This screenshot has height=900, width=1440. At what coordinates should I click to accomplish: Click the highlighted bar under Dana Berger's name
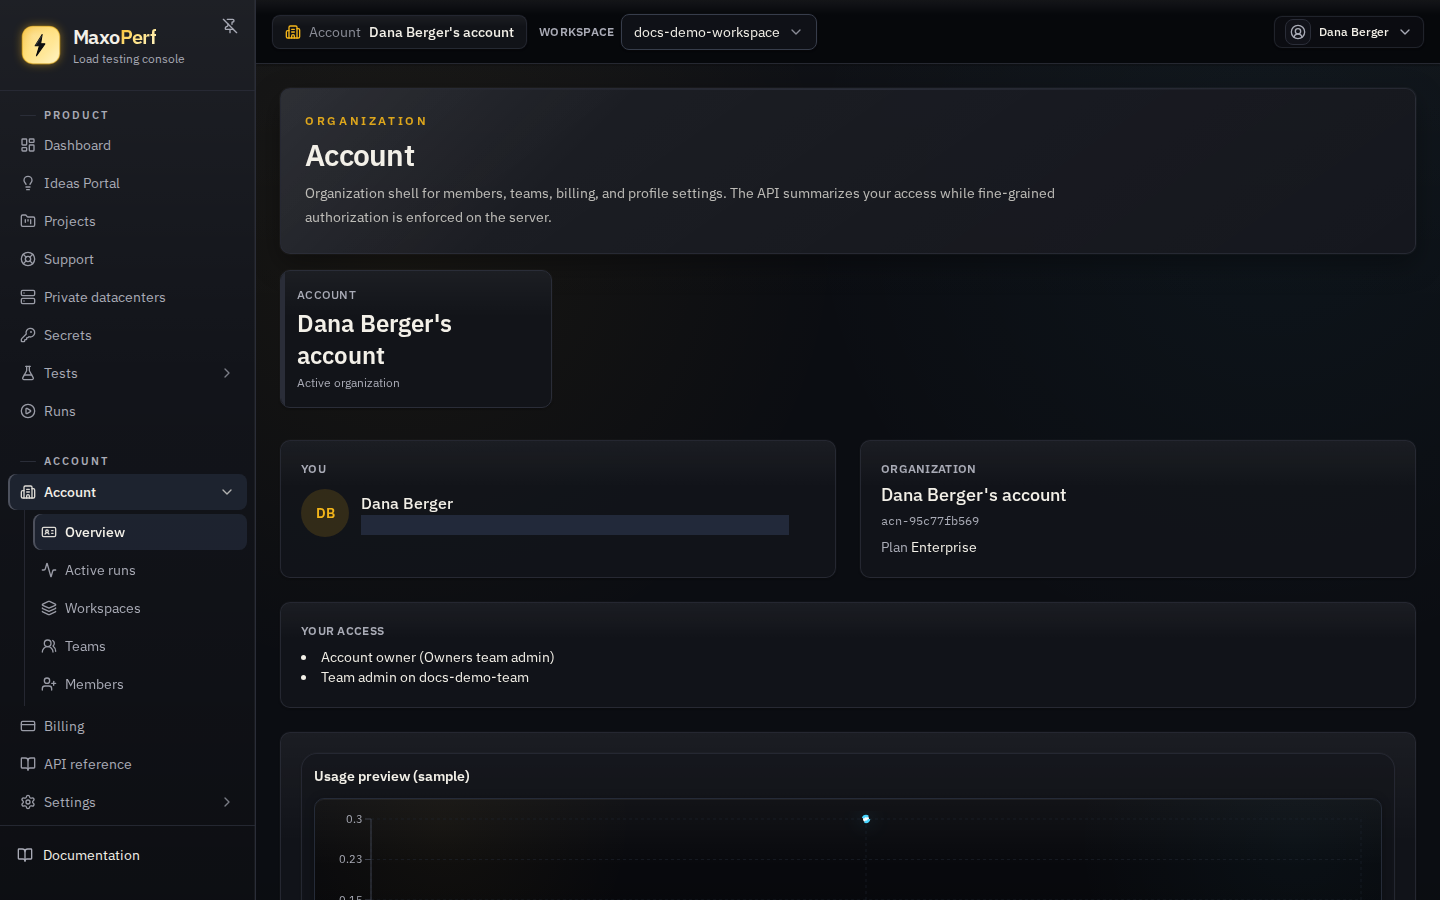coord(575,525)
